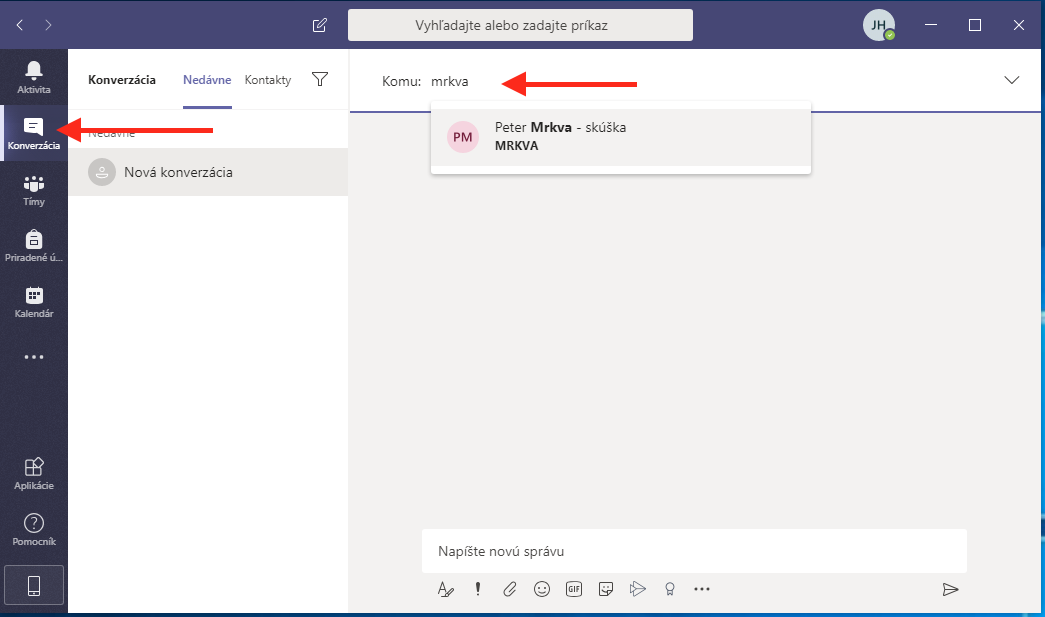This screenshot has height=617, width=1045.
Task: Switch to the Nedávne tab
Action: [207, 80]
